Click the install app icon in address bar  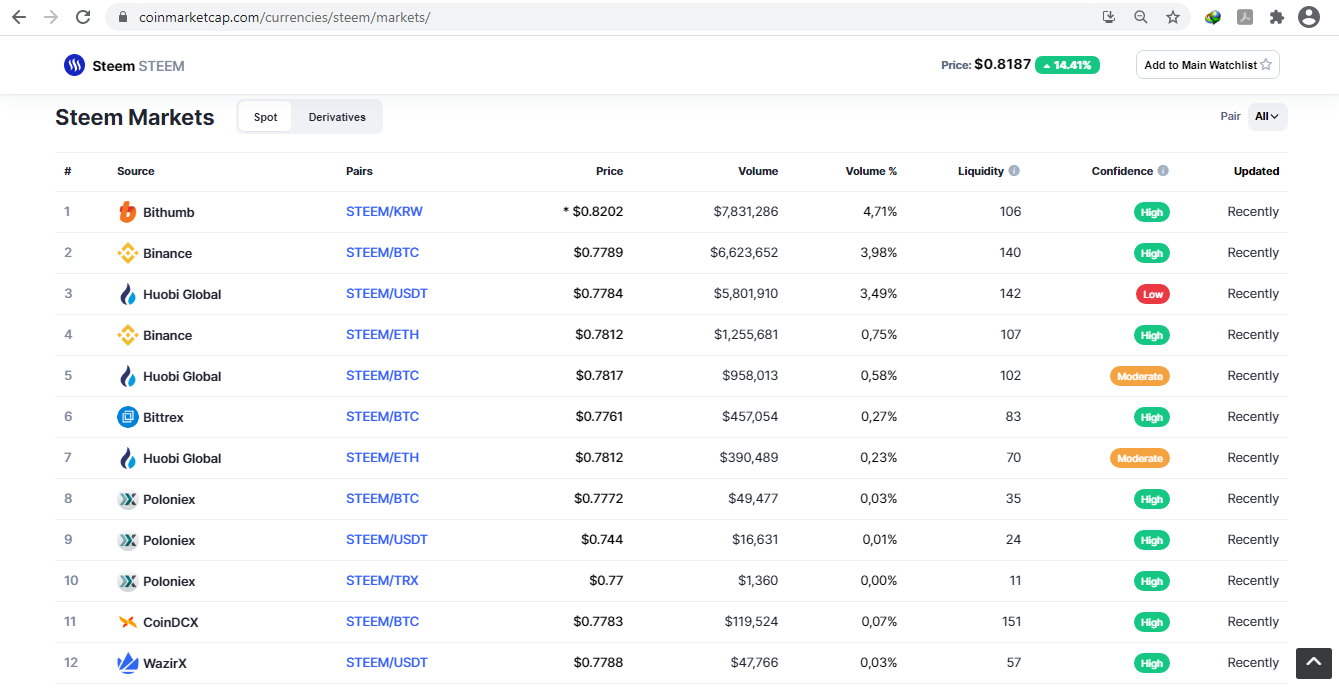(1108, 17)
